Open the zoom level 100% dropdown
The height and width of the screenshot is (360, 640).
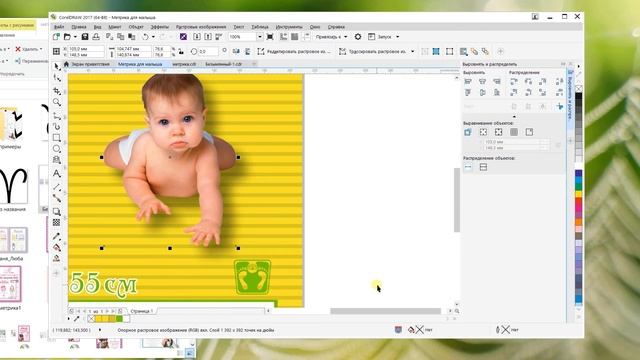pos(260,37)
